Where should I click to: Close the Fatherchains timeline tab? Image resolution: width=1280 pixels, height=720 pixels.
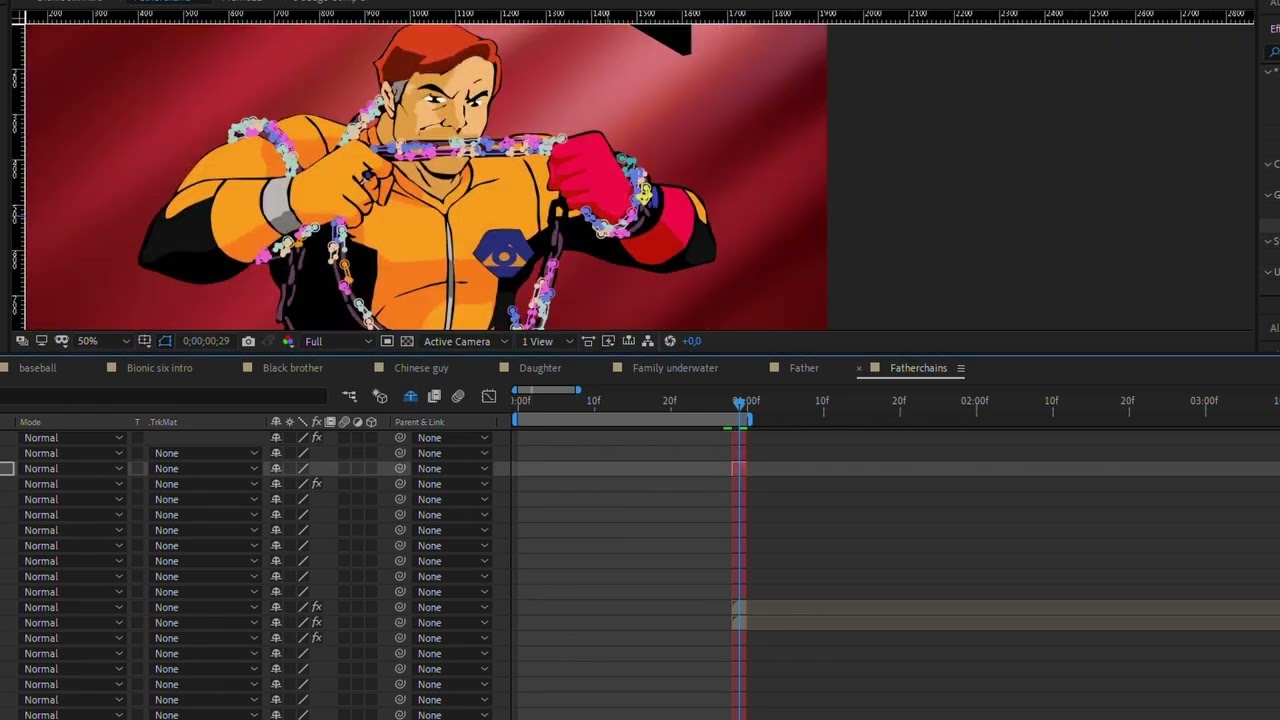point(858,368)
